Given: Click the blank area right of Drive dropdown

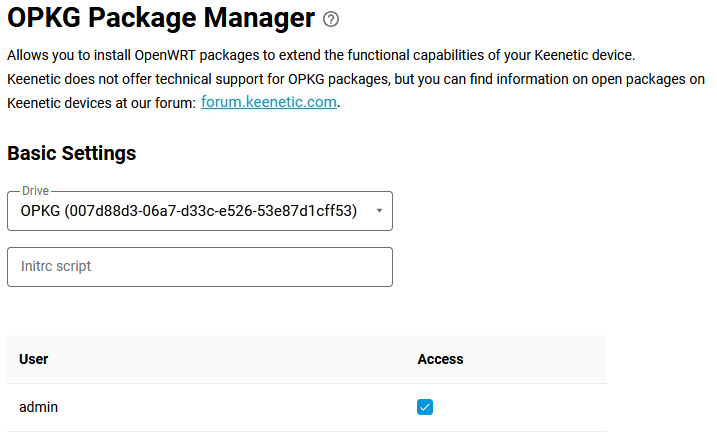Looking at the screenshot, I should pos(550,211).
